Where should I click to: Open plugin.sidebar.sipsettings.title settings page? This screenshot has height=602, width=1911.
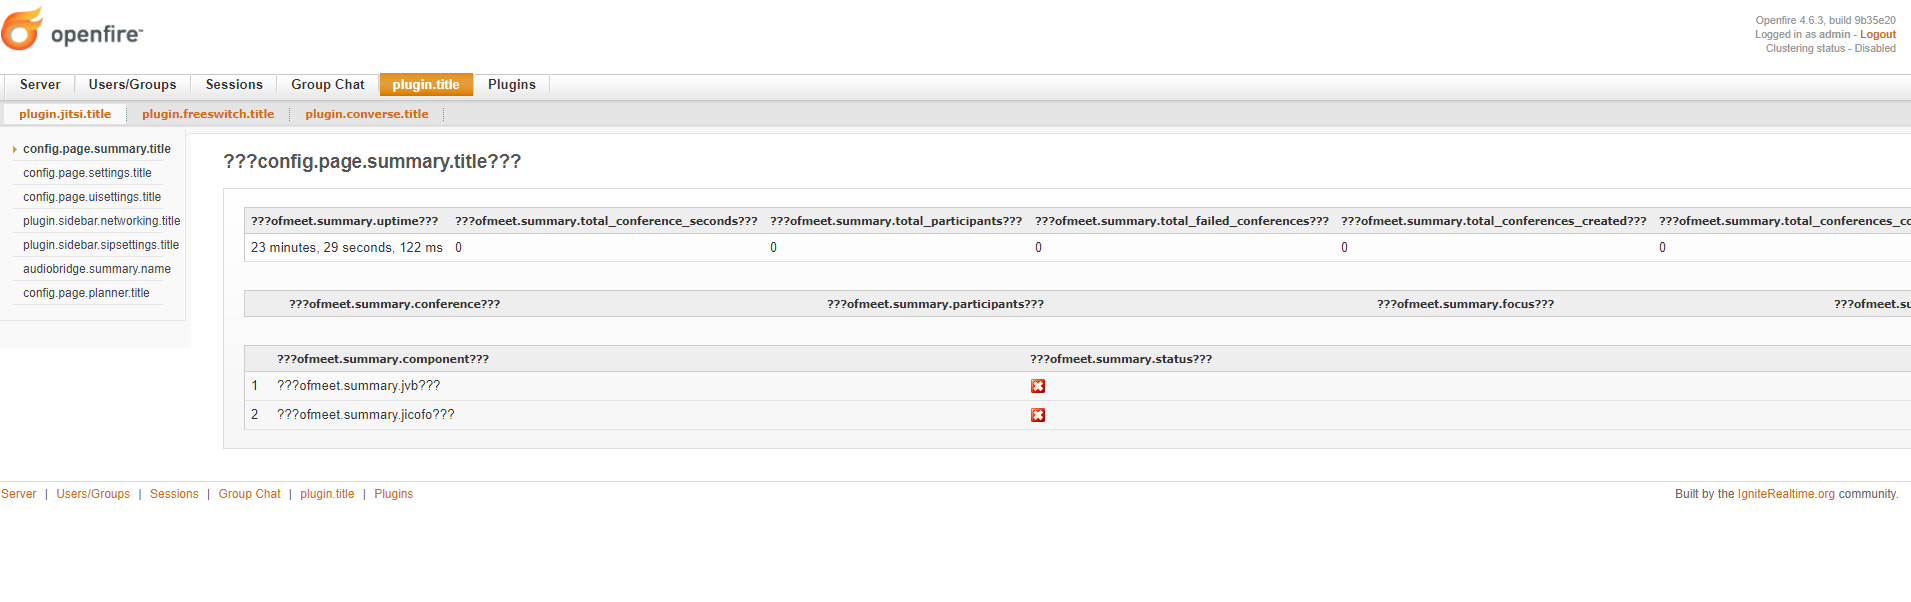(100, 244)
